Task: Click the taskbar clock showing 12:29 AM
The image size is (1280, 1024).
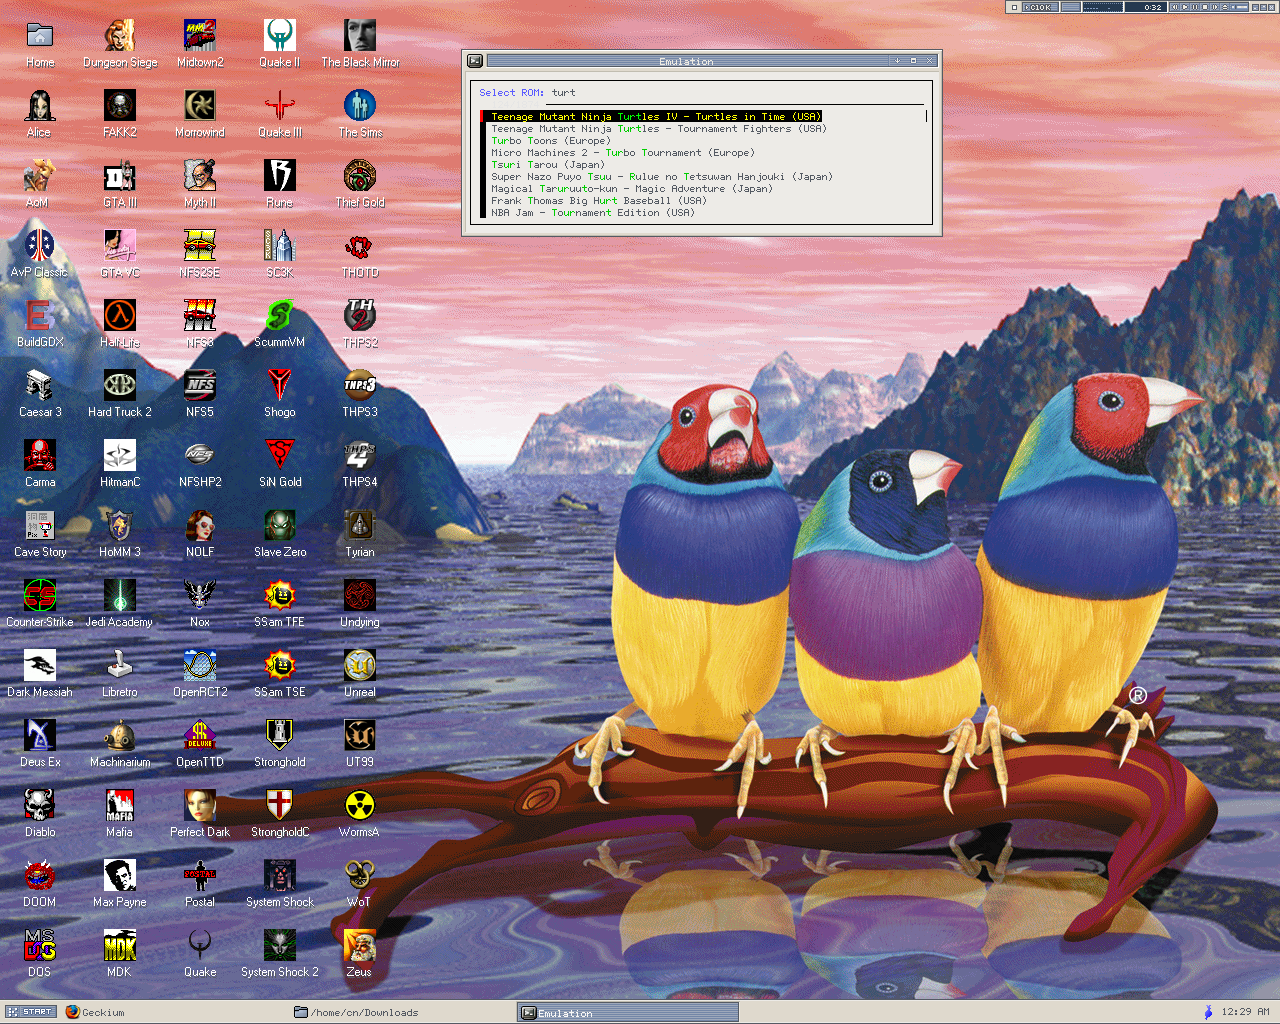Action: [x=1245, y=1012]
